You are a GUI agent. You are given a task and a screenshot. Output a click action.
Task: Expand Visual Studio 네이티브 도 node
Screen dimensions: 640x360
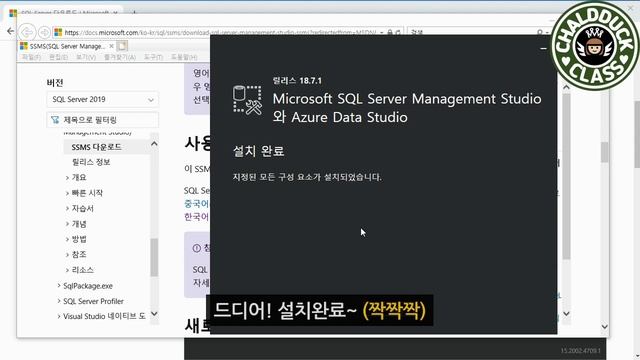59,316
